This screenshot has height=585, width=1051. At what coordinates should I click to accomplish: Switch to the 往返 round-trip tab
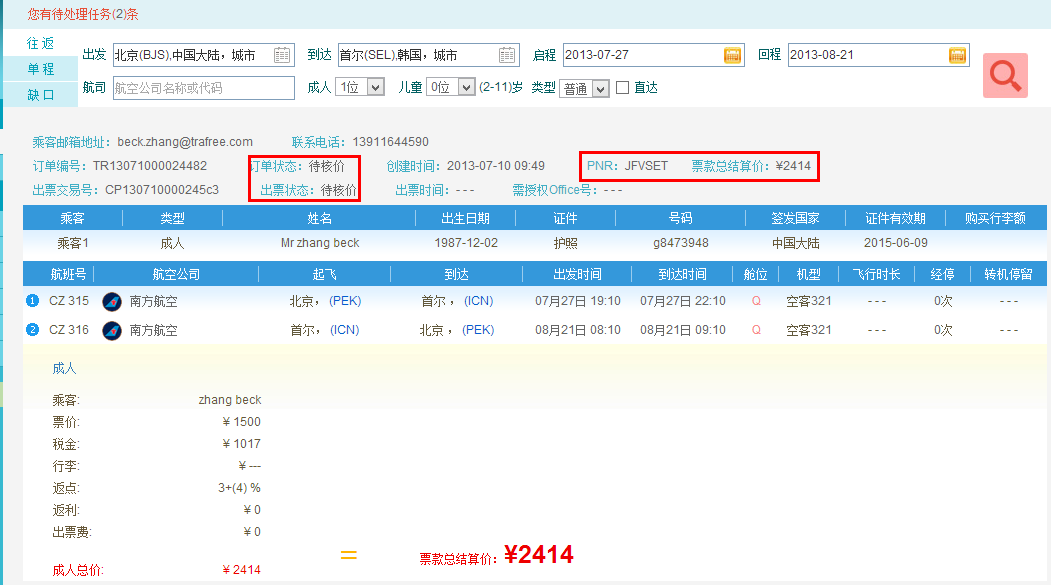click(41, 43)
